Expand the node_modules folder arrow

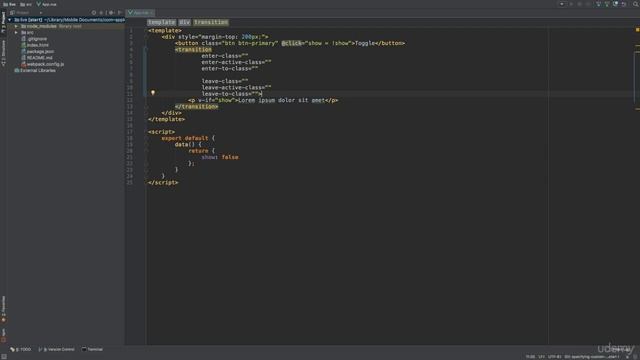(x=16, y=26)
